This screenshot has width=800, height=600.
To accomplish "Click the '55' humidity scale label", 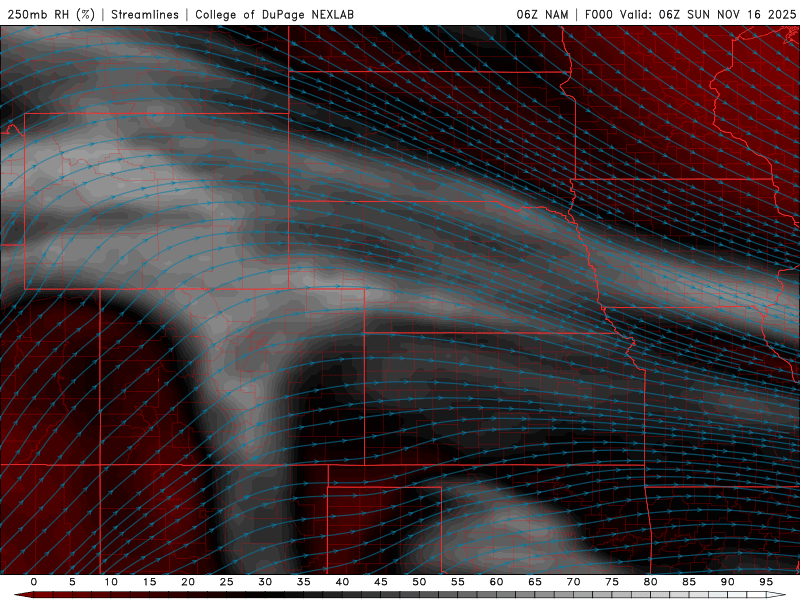I will [x=458, y=582].
